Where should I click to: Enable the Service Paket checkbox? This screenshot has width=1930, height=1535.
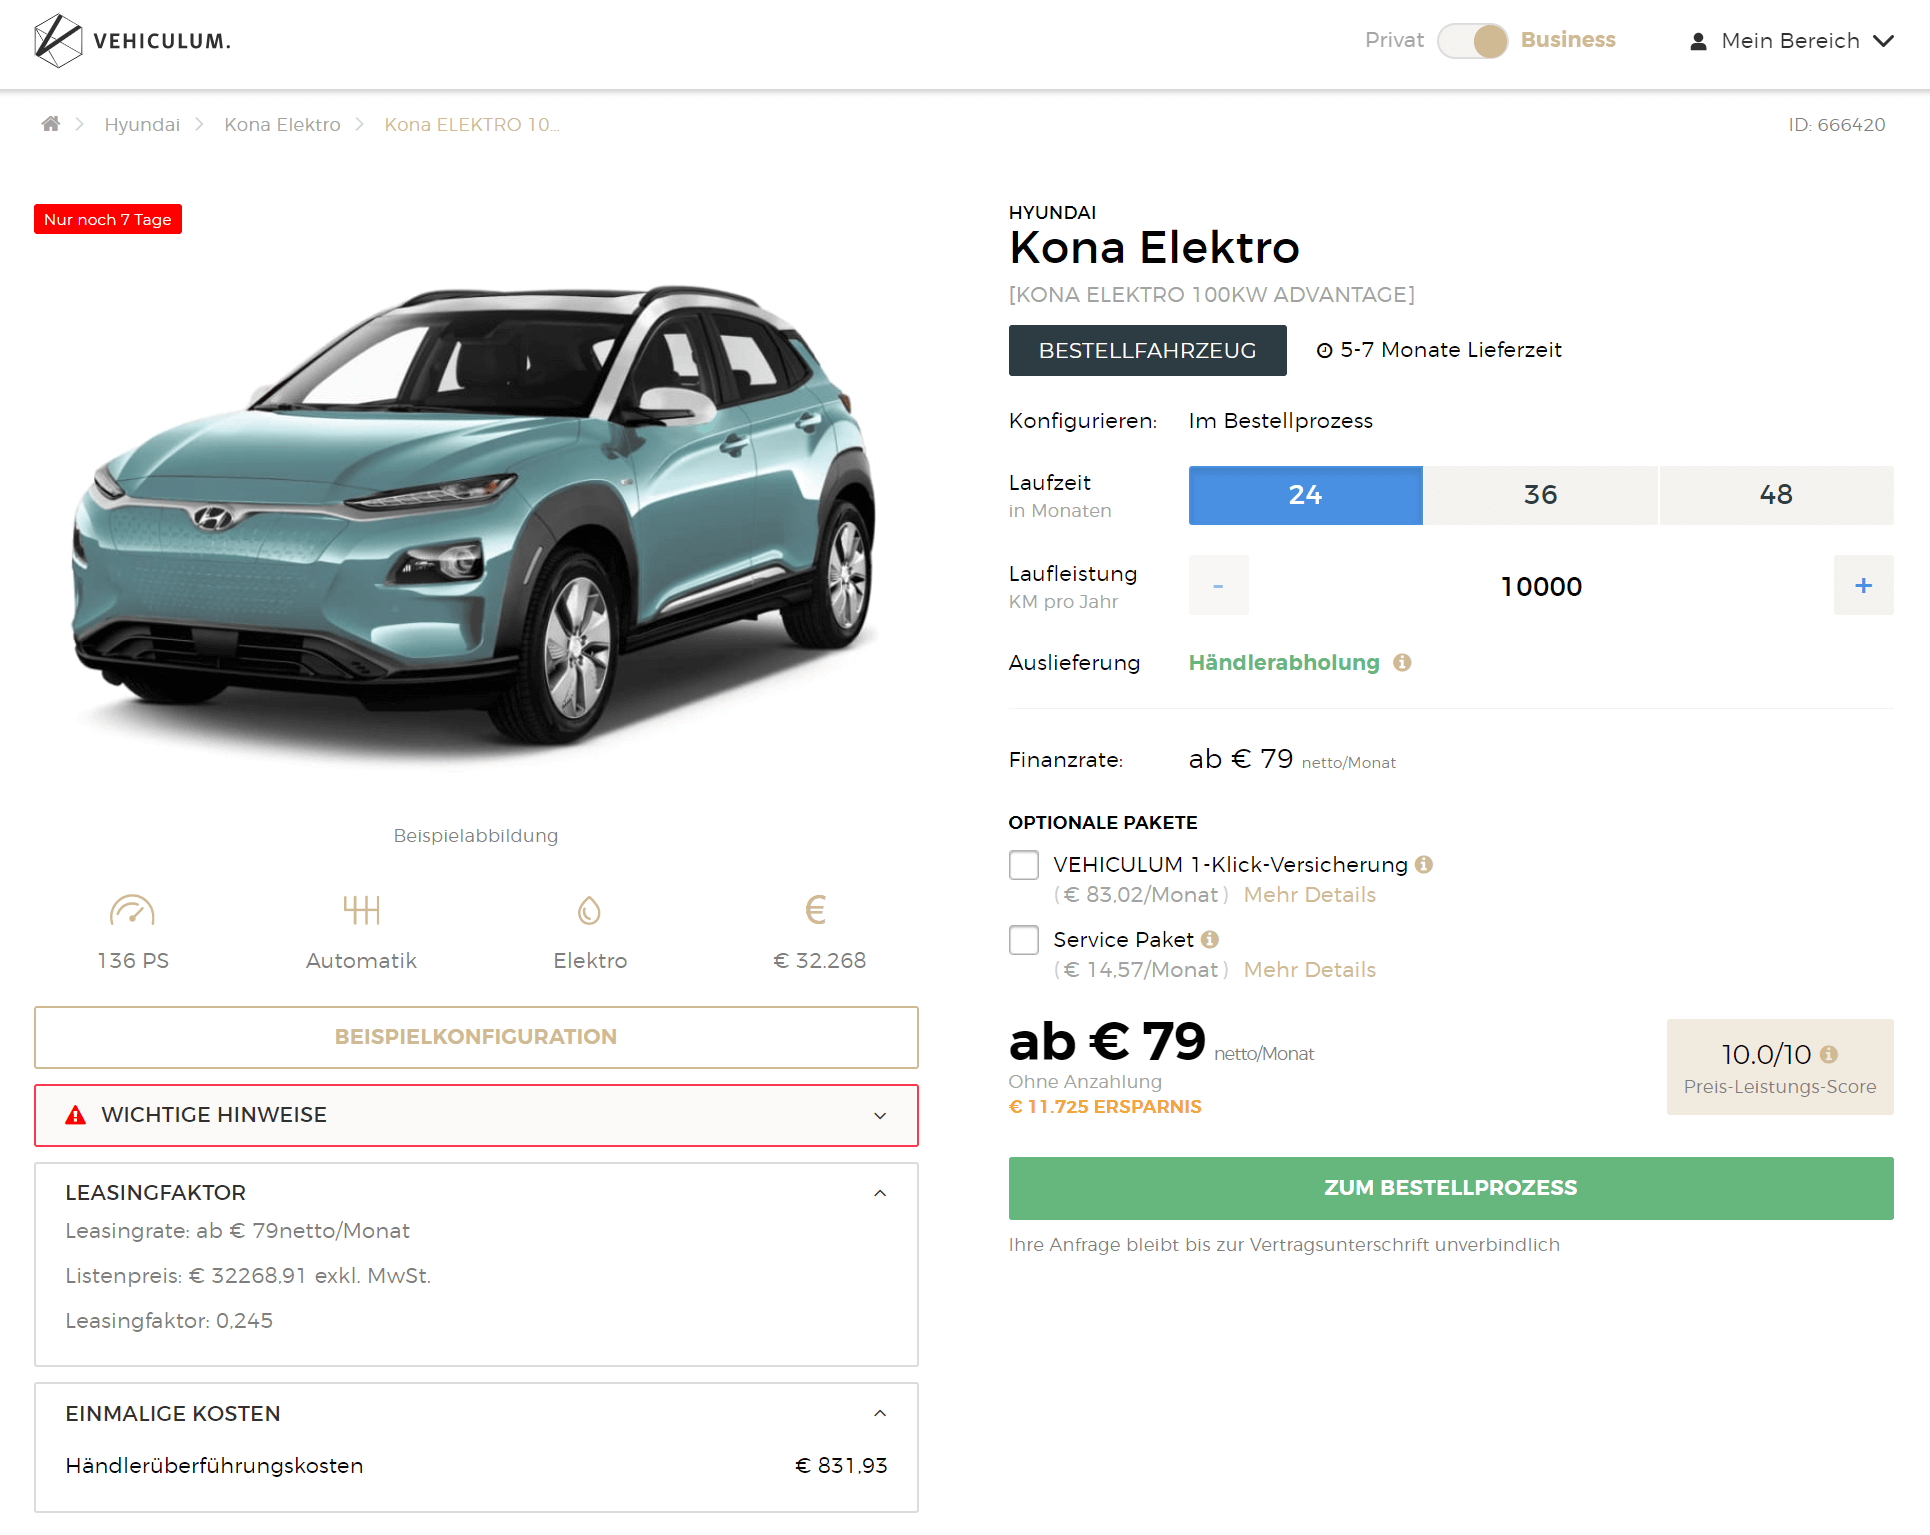point(1024,940)
